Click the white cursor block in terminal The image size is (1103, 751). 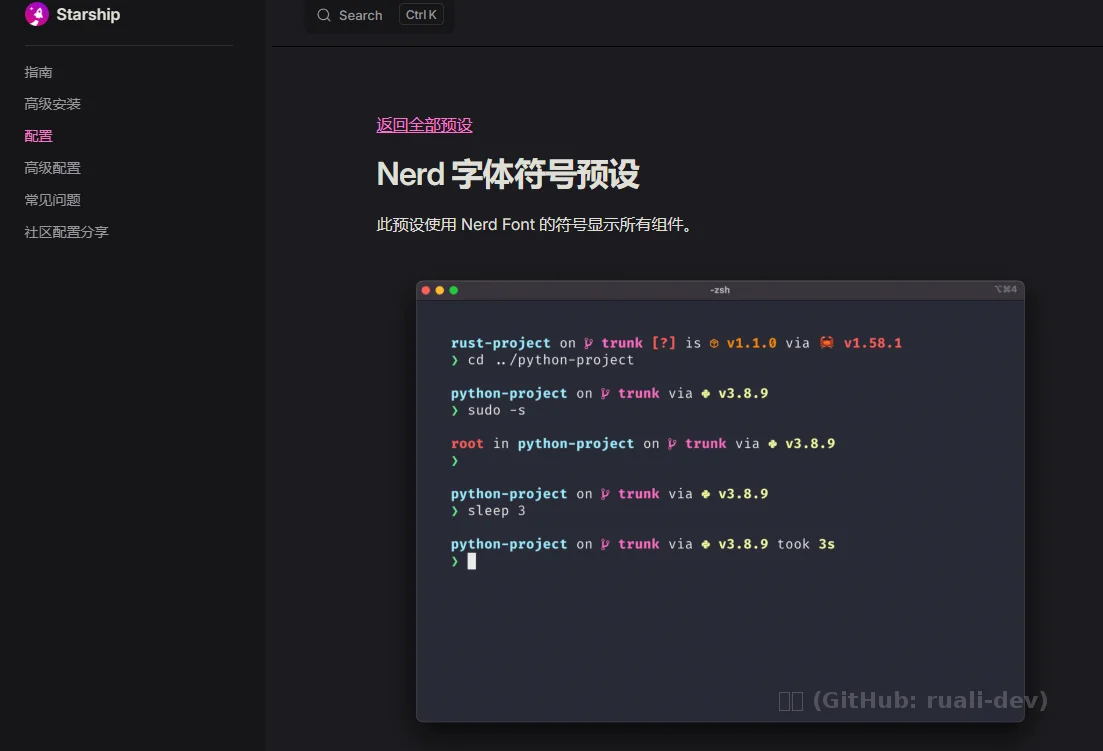tap(472, 561)
